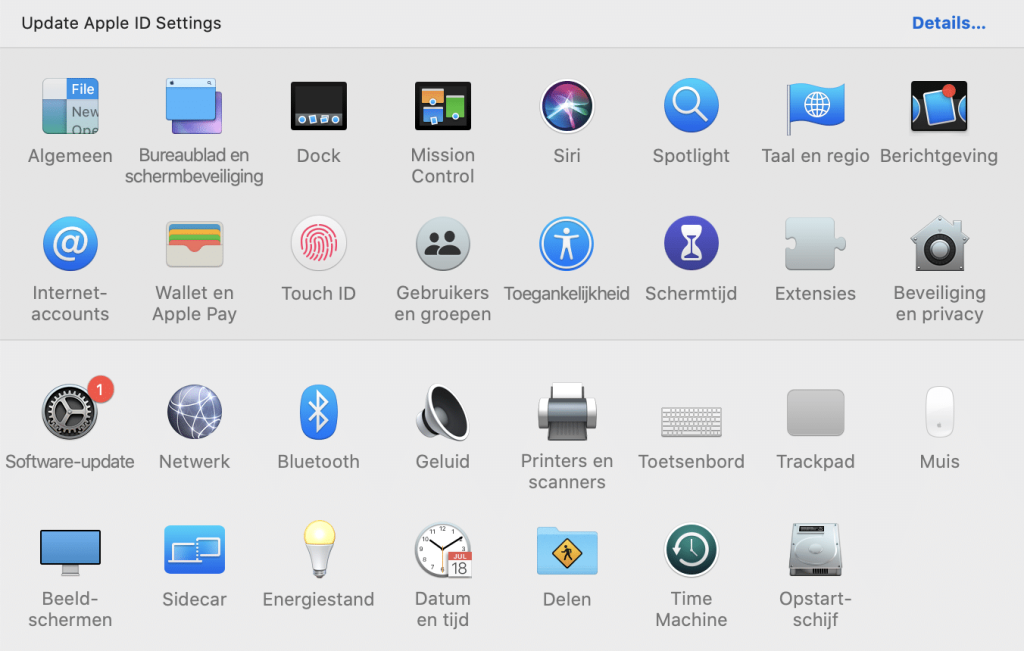Open the Siri preferences pane

[x=567, y=106]
